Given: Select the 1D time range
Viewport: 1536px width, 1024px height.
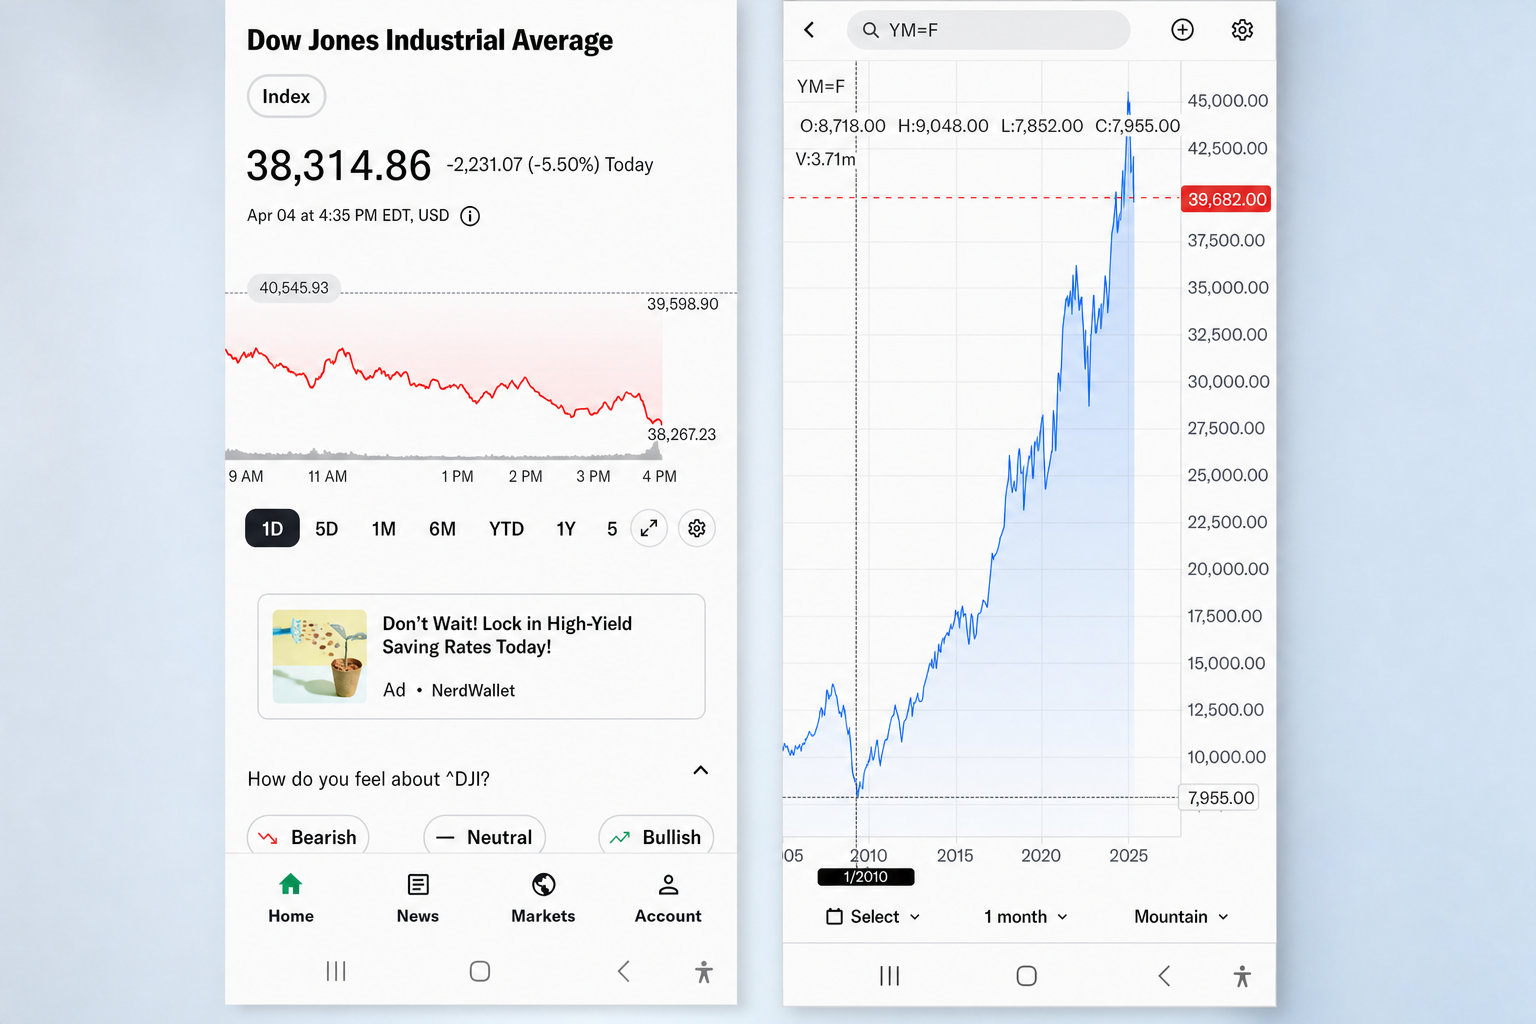Looking at the screenshot, I should click(x=272, y=528).
